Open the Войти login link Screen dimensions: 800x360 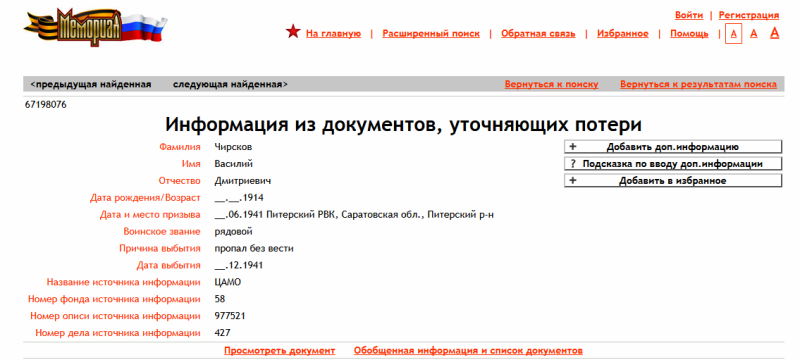(x=689, y=15)
